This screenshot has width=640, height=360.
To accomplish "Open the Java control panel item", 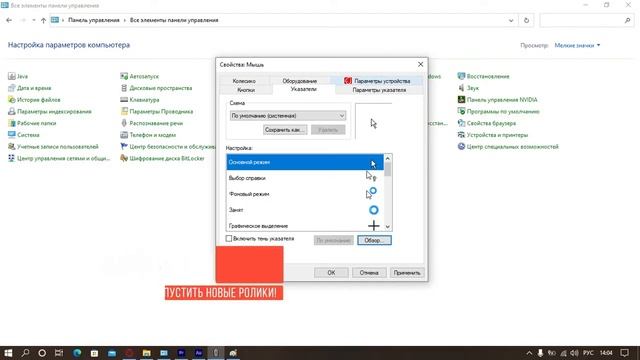I will click(x=18, y=76).
